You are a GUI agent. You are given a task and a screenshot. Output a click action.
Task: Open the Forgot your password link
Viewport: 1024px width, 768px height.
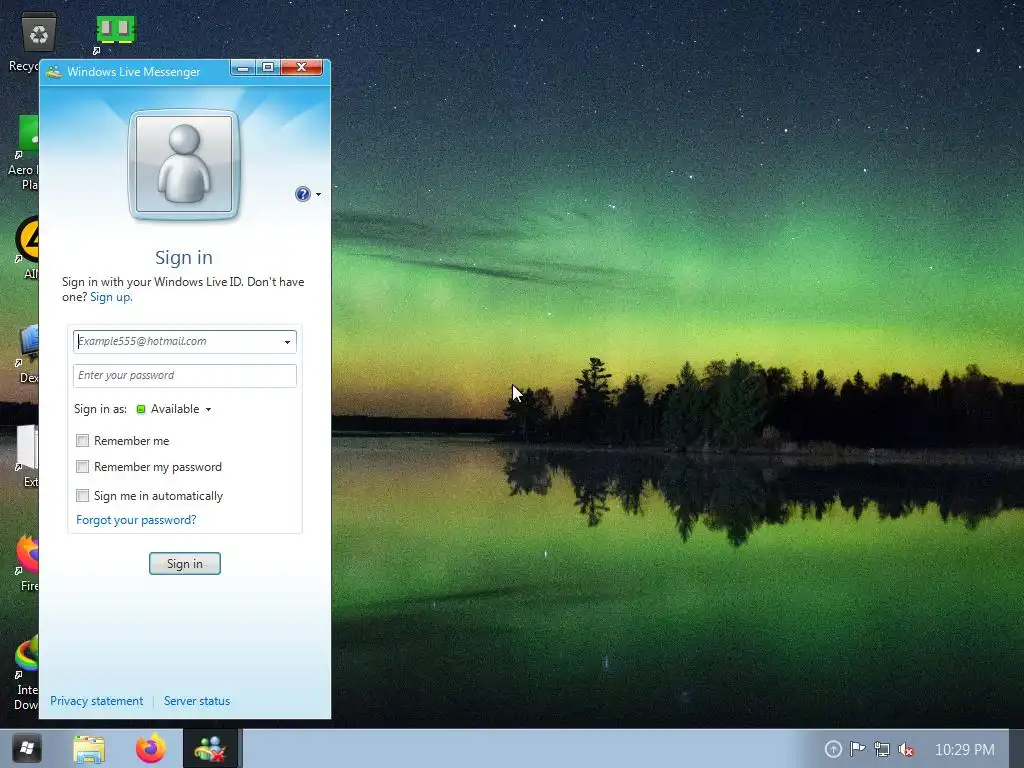coord(136,520)
